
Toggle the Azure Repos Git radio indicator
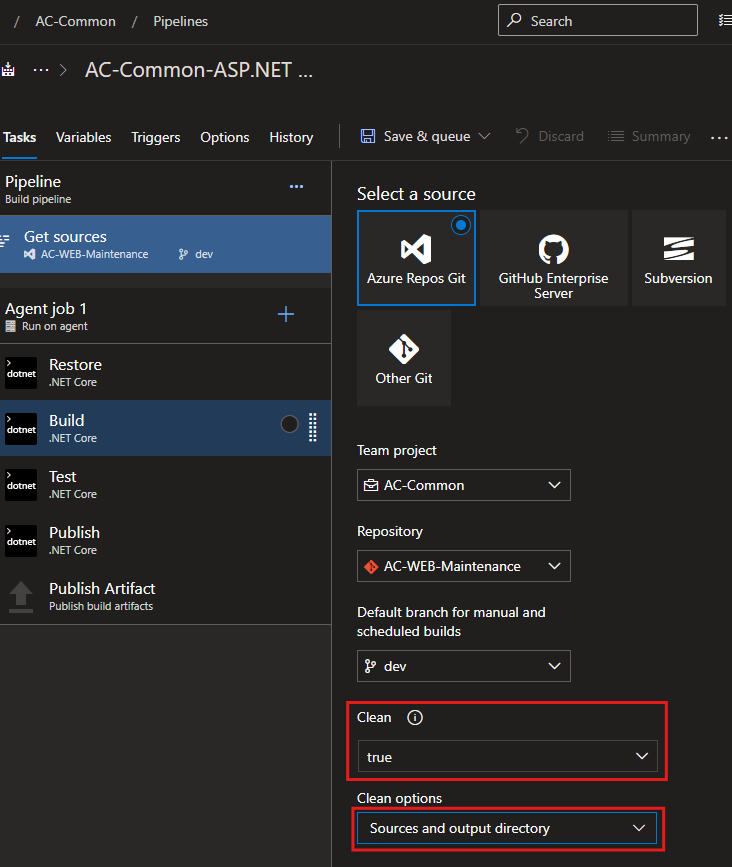461,225
